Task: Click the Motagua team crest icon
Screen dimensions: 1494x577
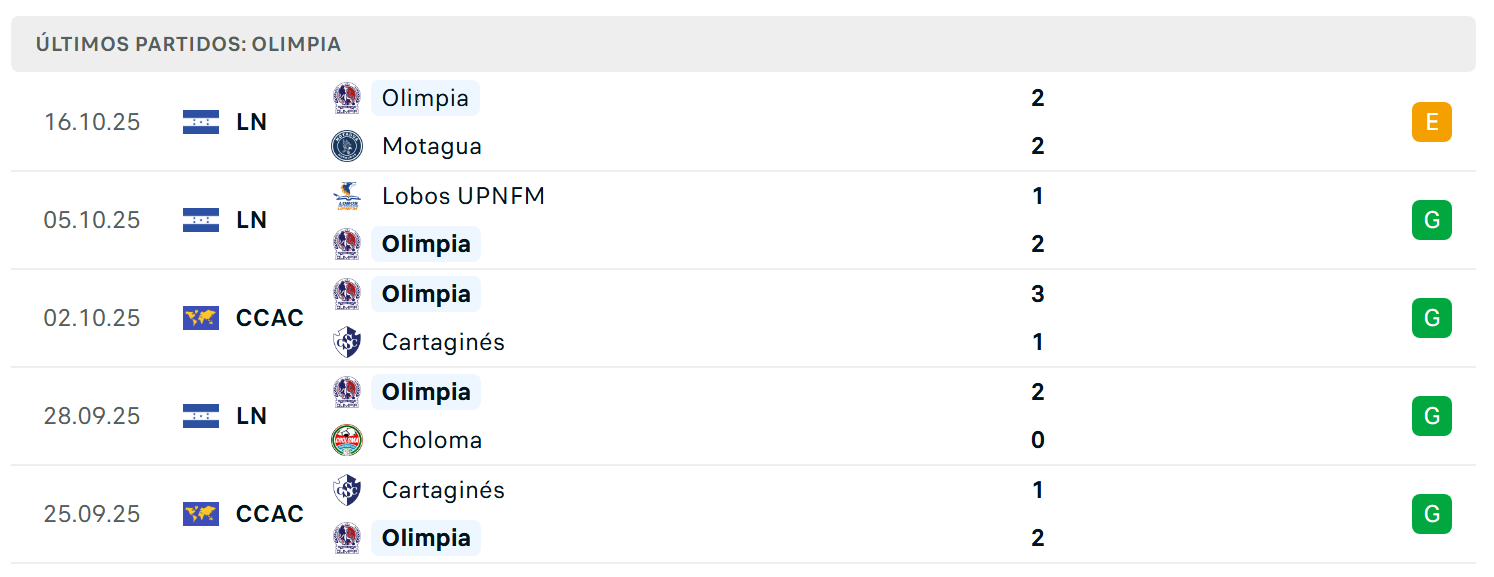Action: pos(347,146)
